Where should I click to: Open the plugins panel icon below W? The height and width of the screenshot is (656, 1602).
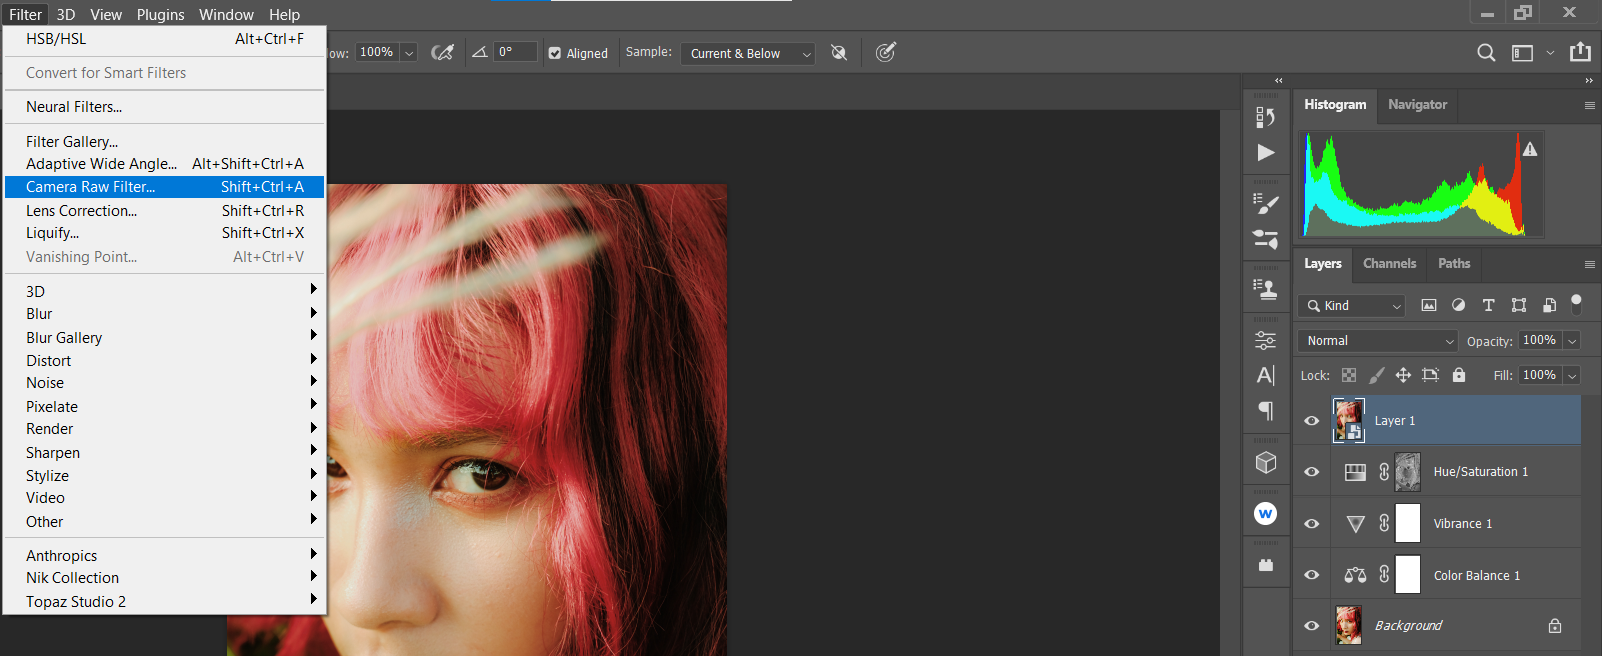pos(1265,565)
